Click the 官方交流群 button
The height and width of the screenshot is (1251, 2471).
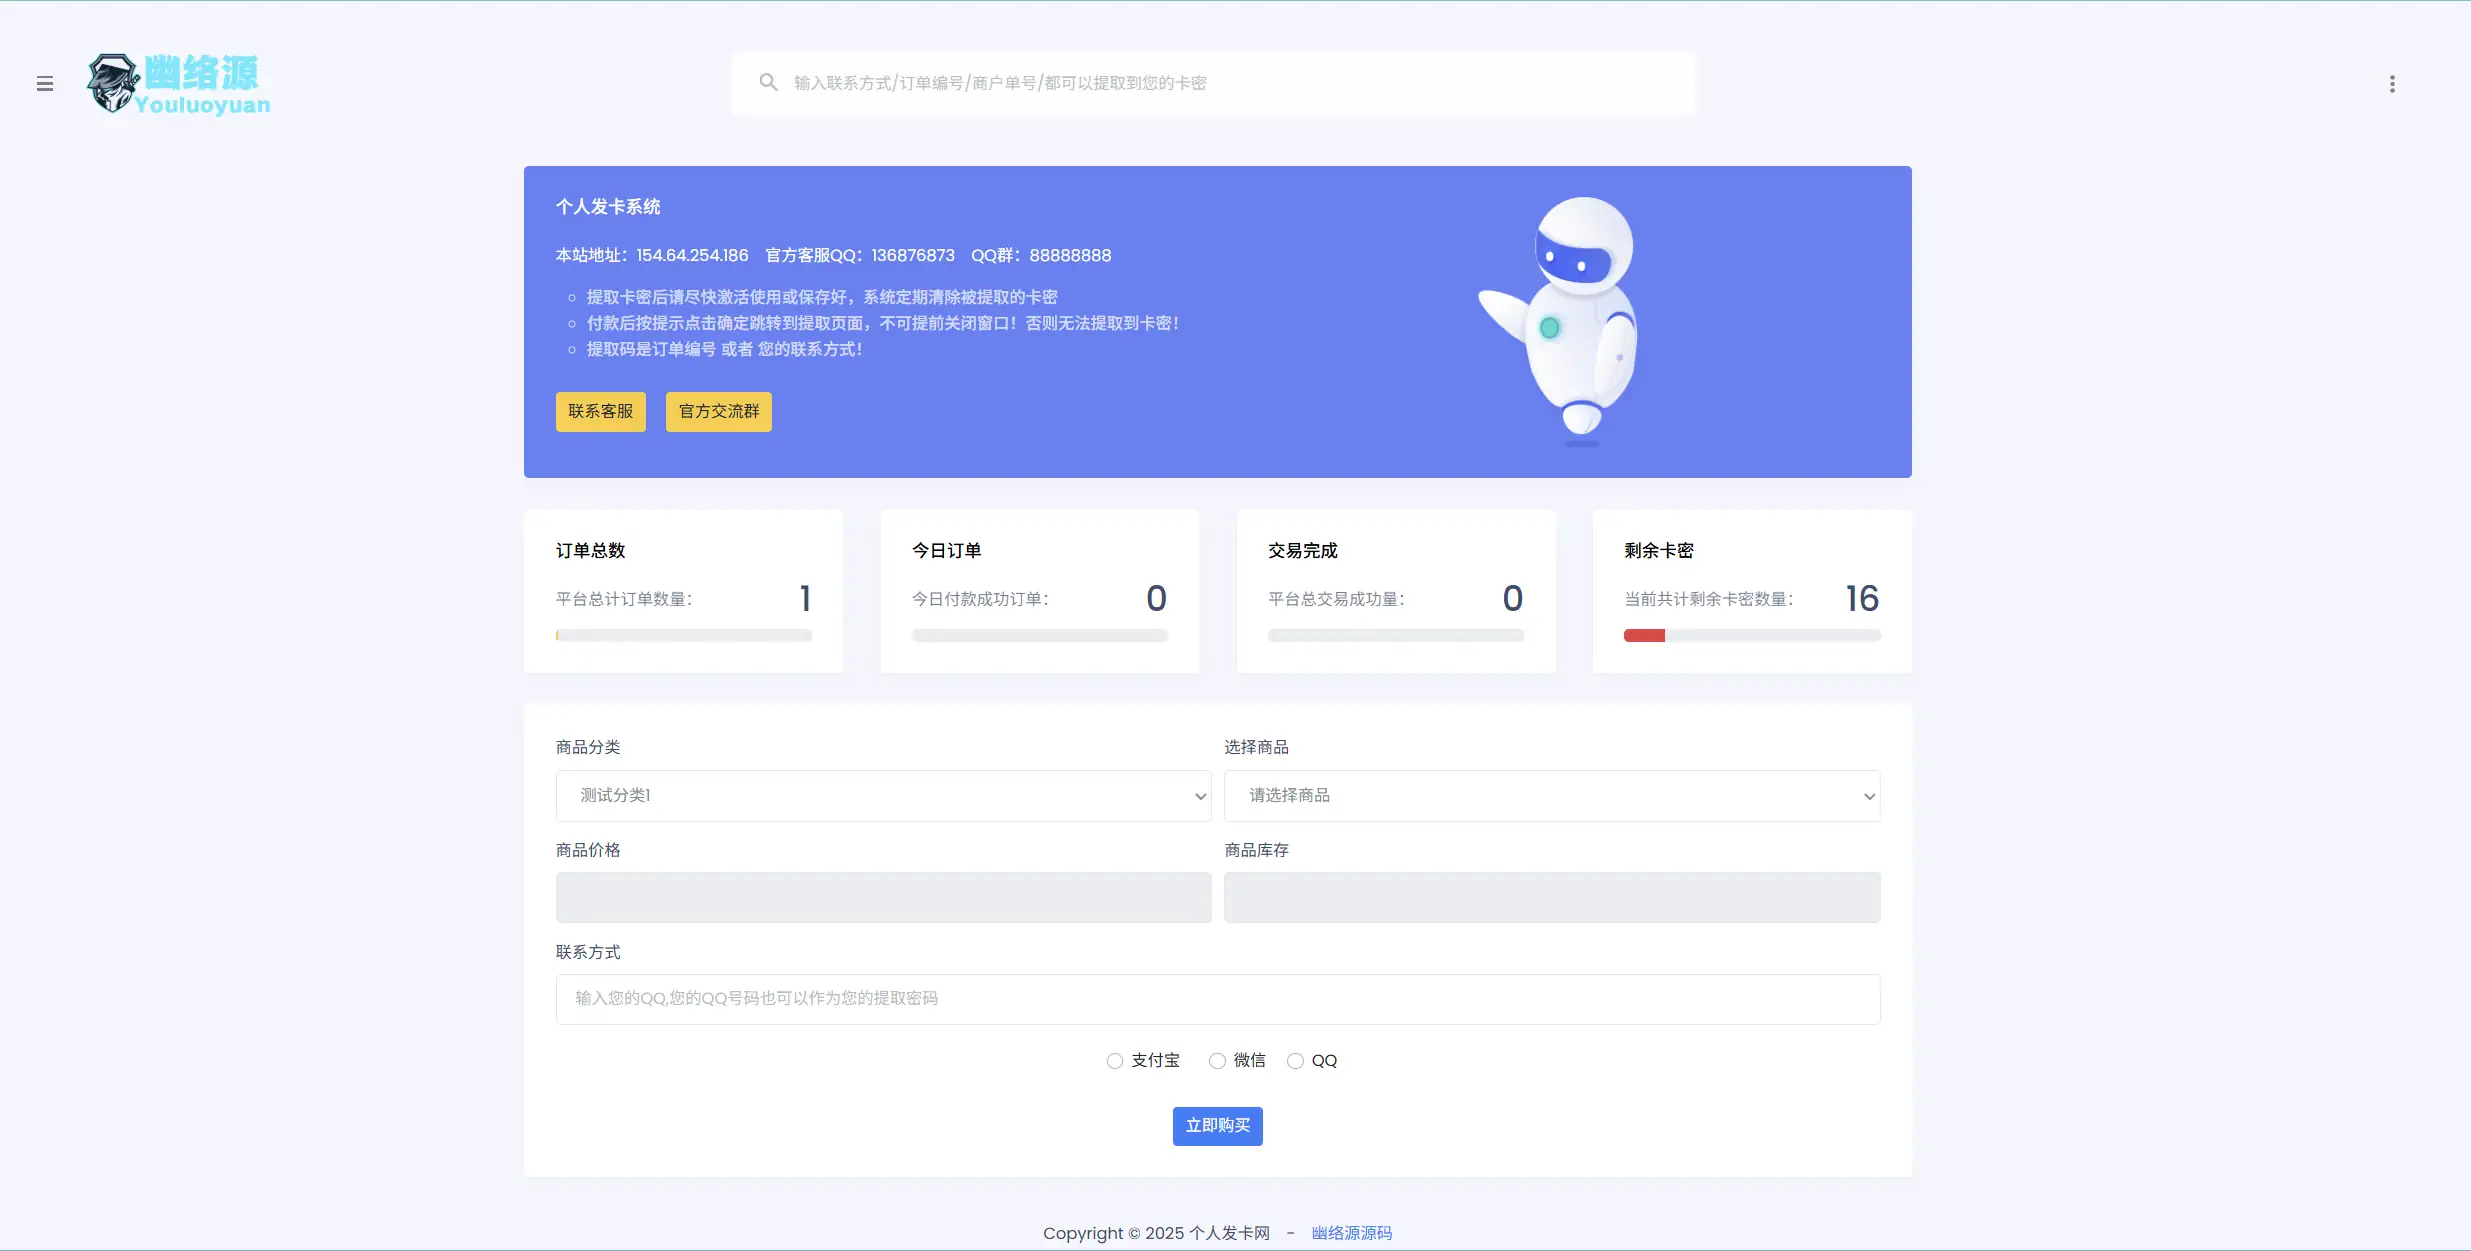718,411
